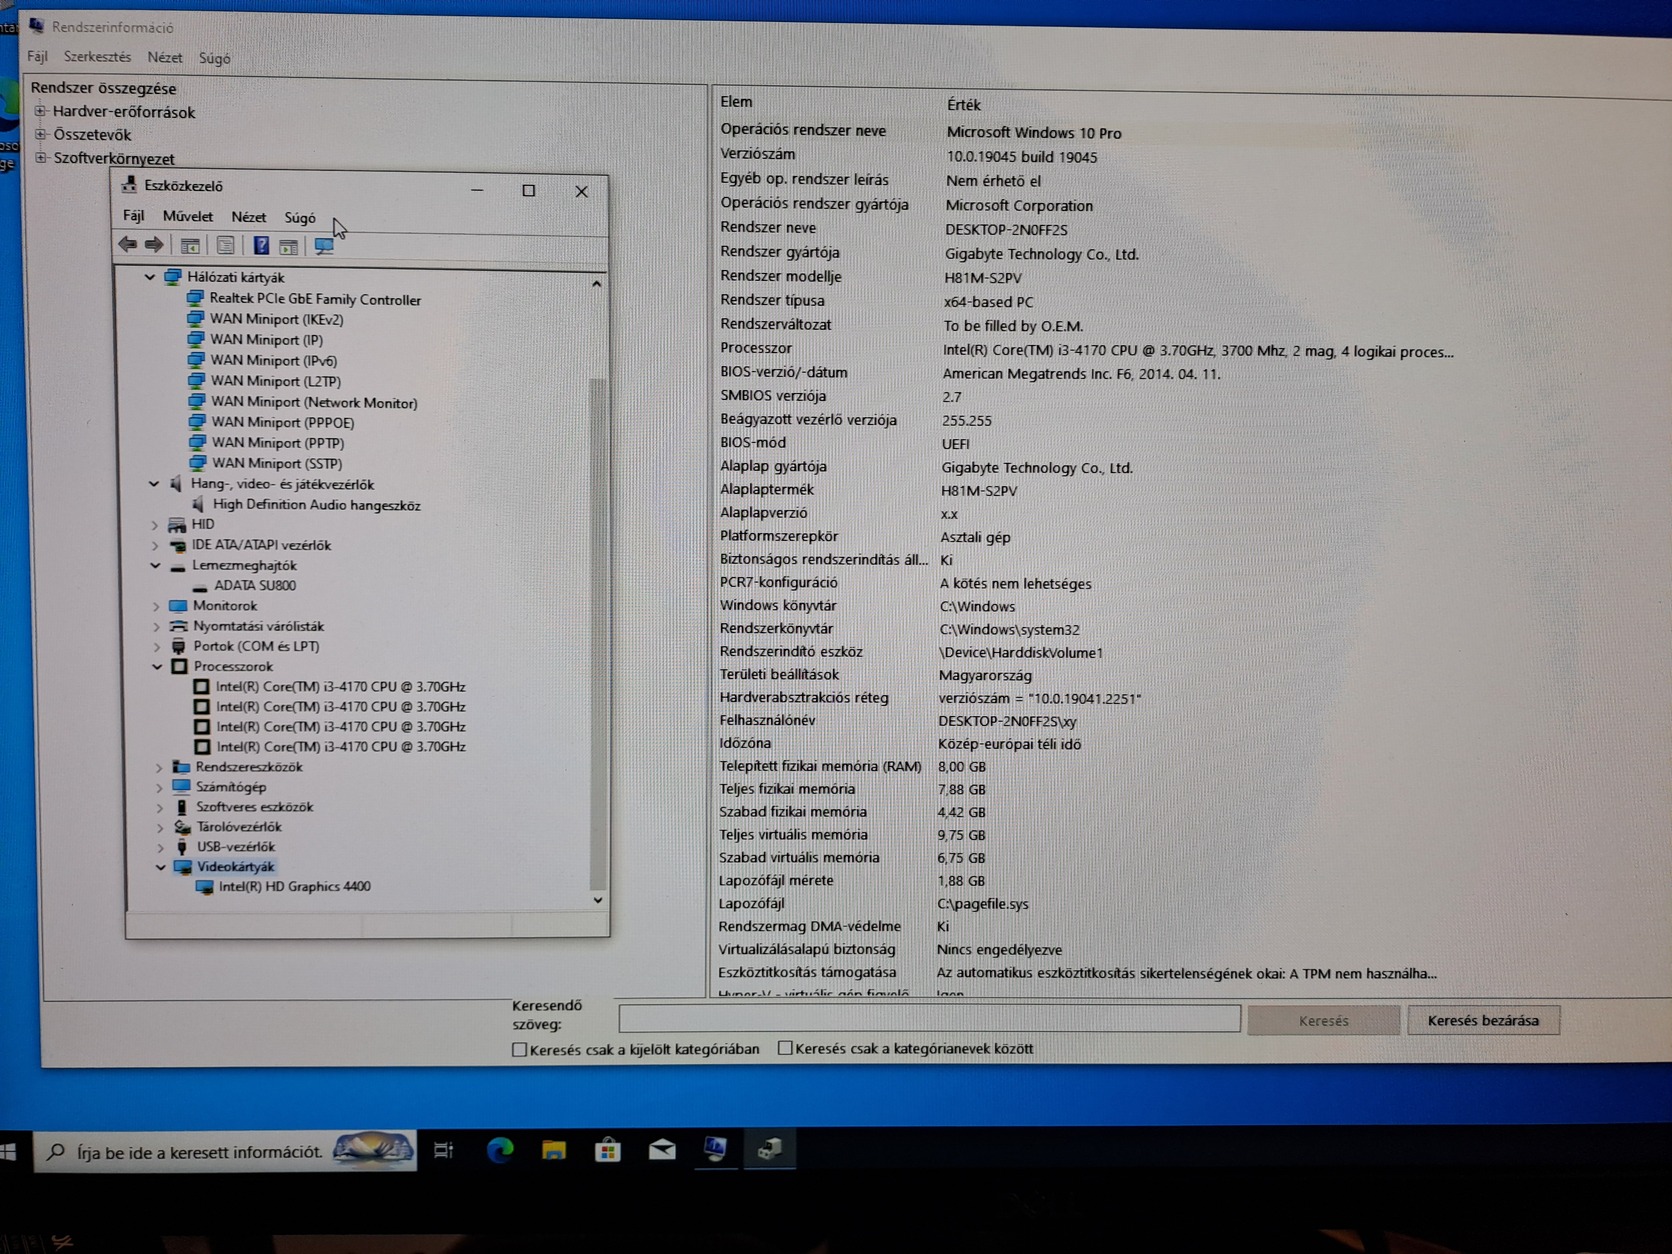Open Művelet menu in Eszközkezelő
This screenshot has width=1672, height=1254.
(188, 216)
